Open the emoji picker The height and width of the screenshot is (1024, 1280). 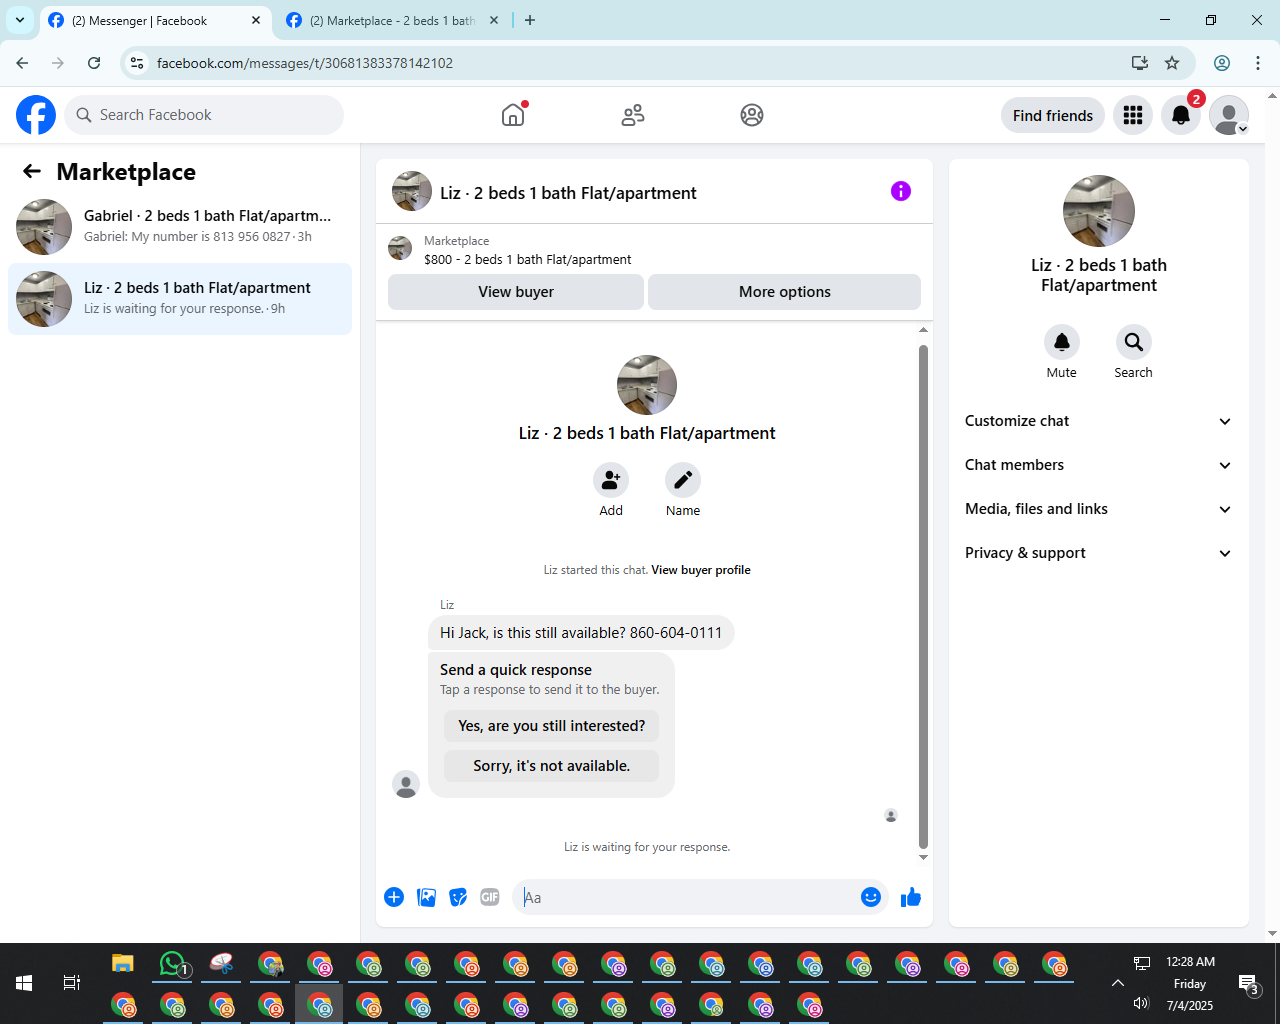pos(871,897)
